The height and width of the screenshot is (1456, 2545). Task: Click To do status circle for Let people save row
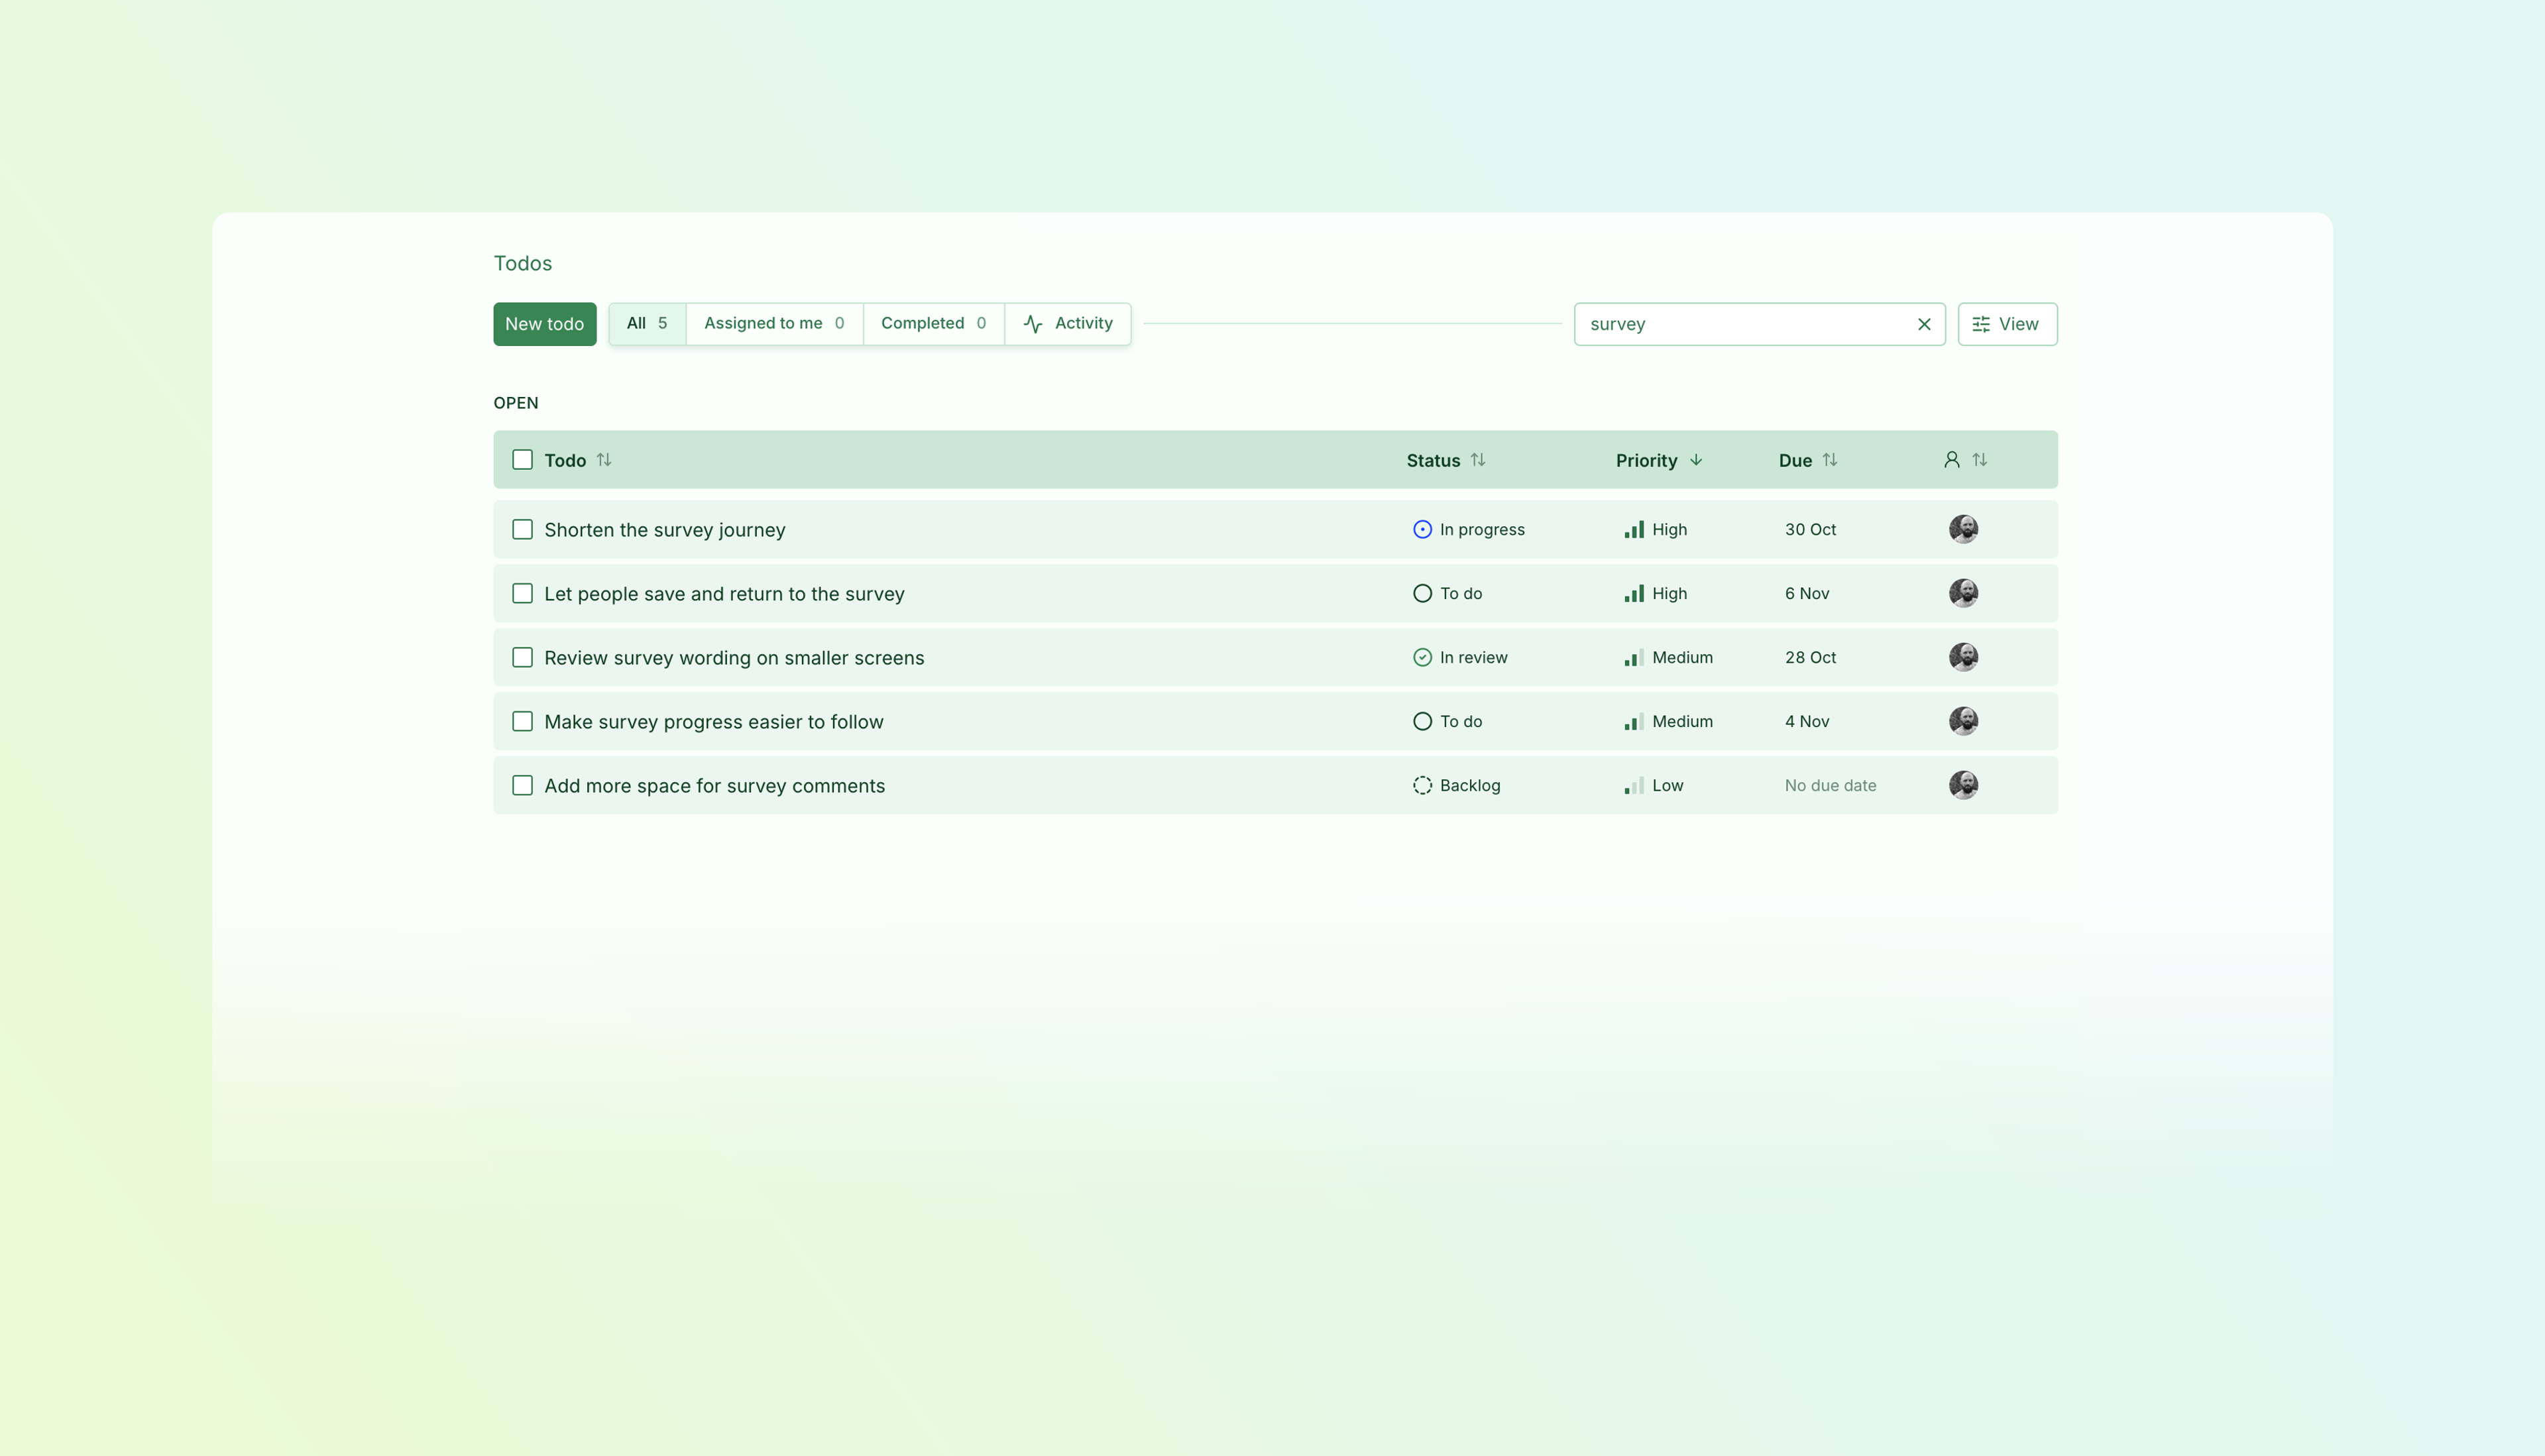1422,593
